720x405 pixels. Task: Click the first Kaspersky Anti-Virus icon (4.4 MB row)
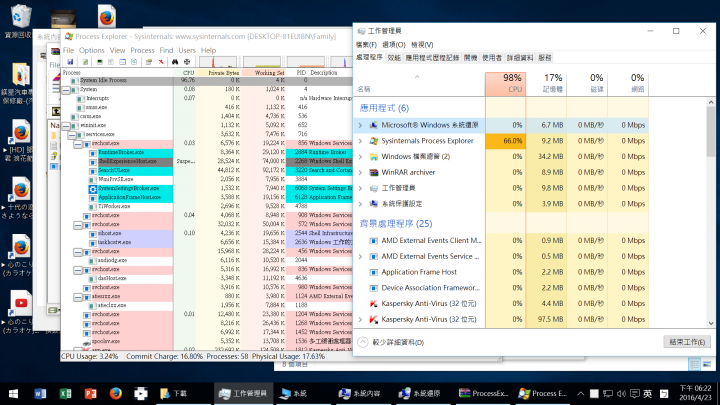(374, 304)
